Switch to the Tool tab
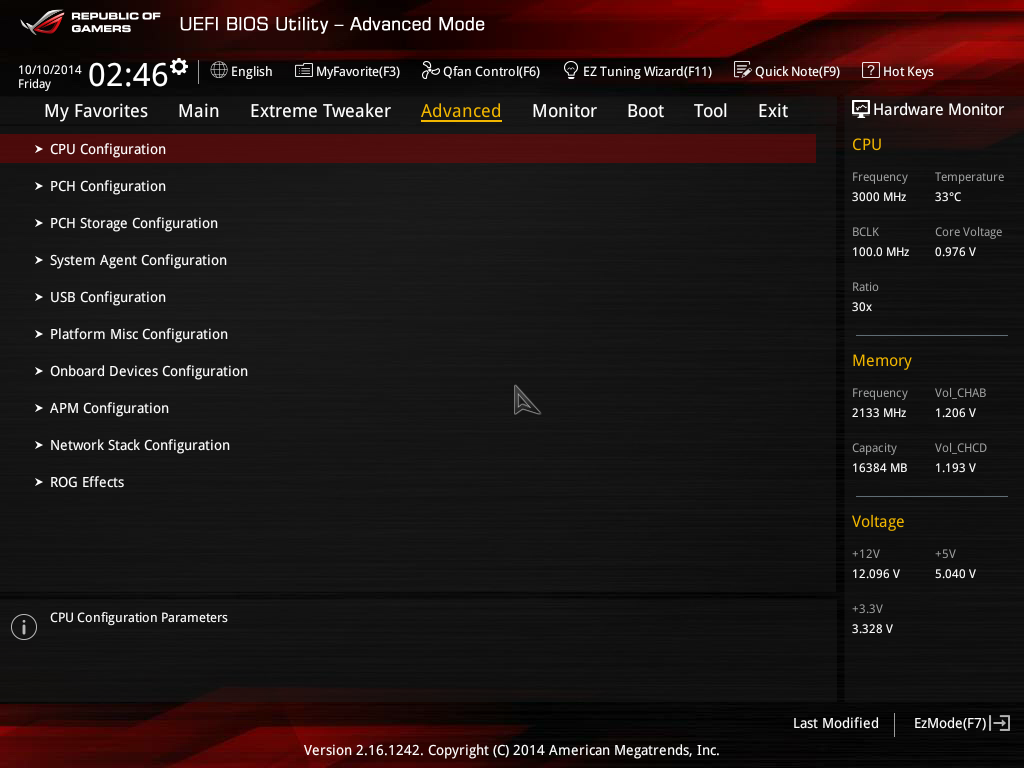This screenshot has height=768, width=1024. click(710, 111)
